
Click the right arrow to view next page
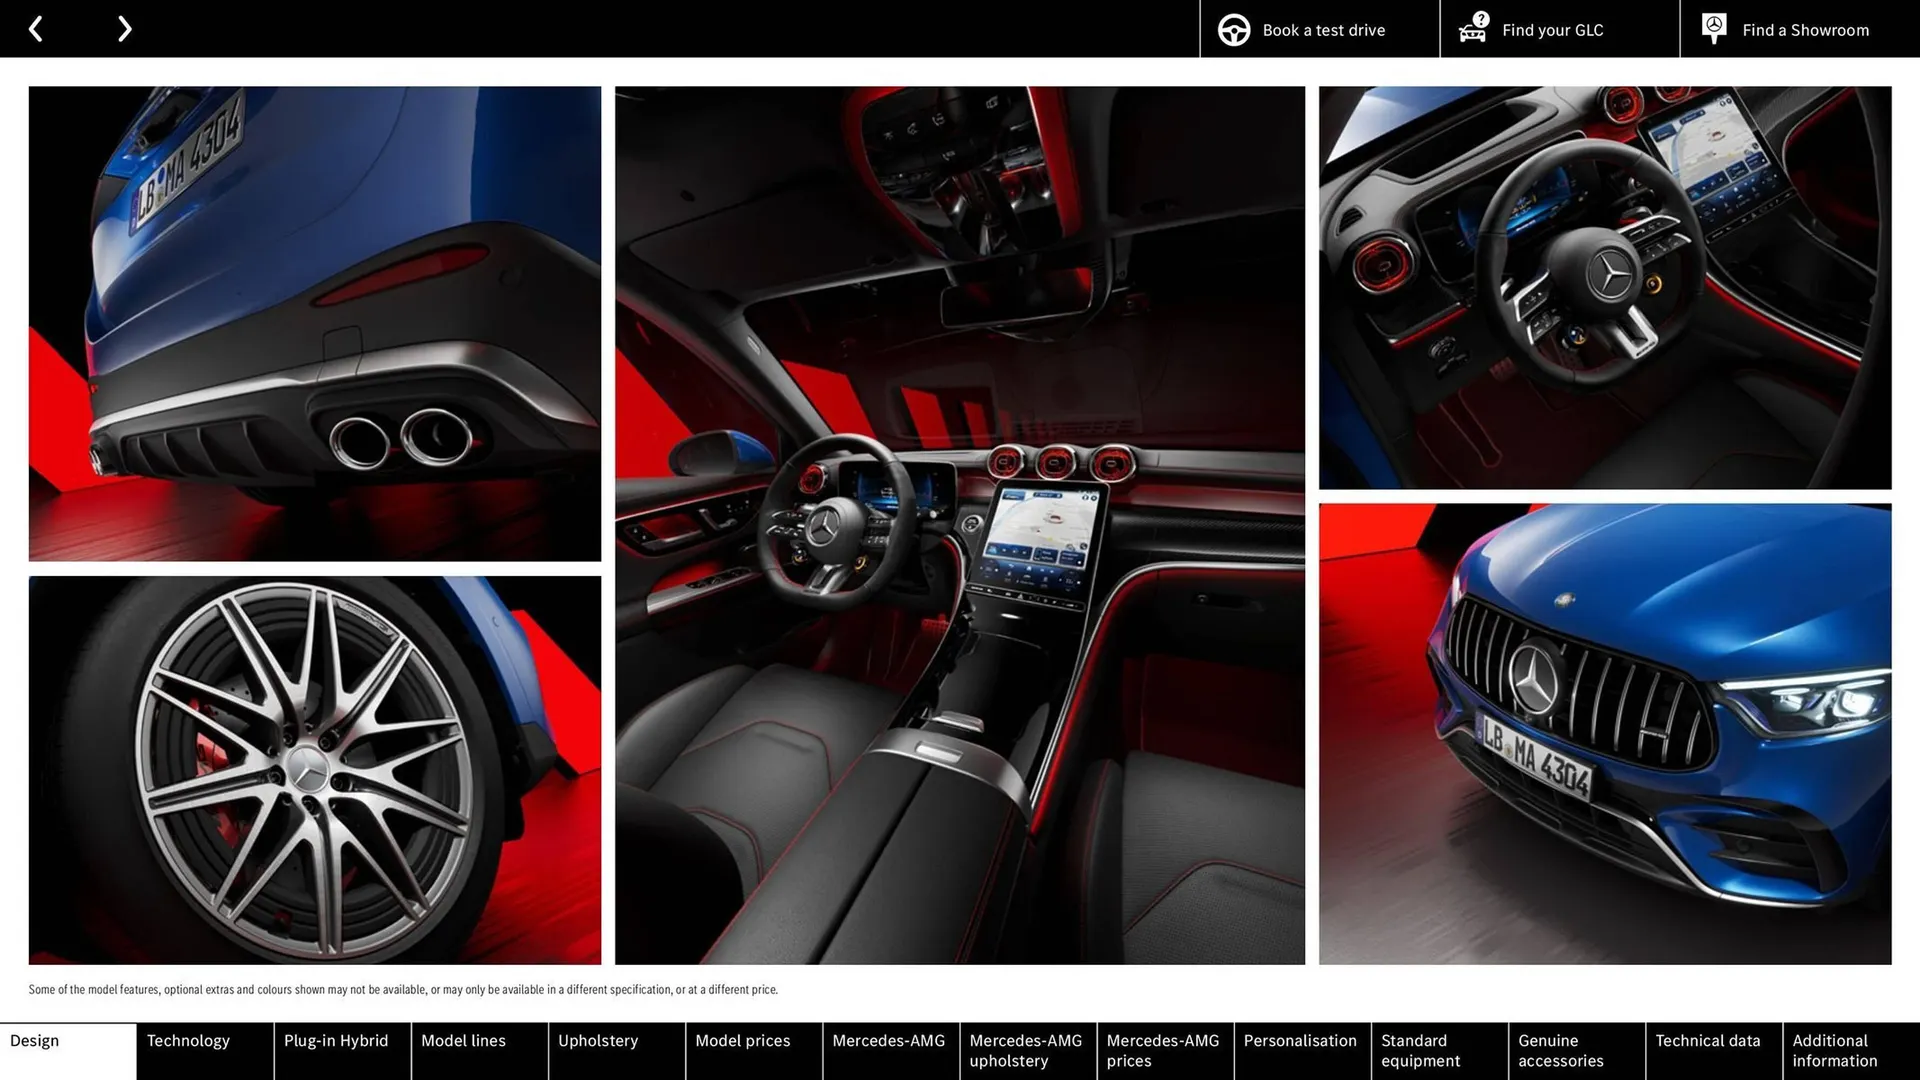point(124,29)
